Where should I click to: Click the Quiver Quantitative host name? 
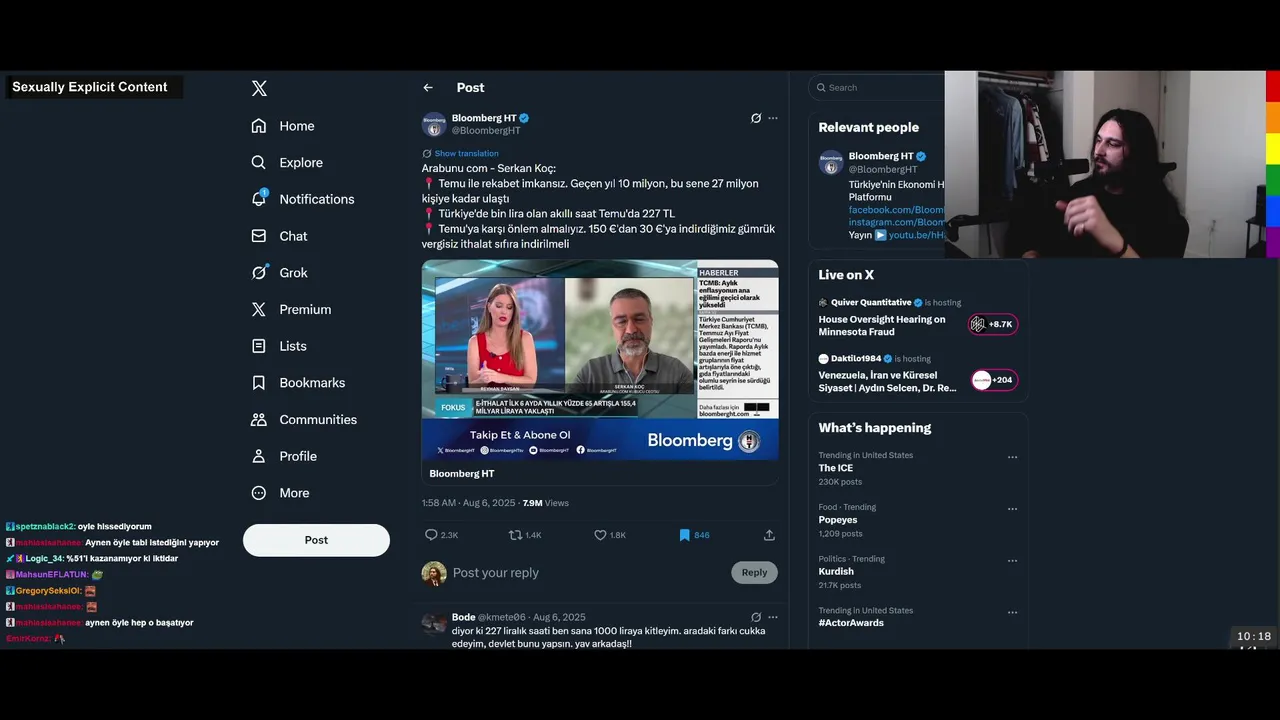click(871, 302)
